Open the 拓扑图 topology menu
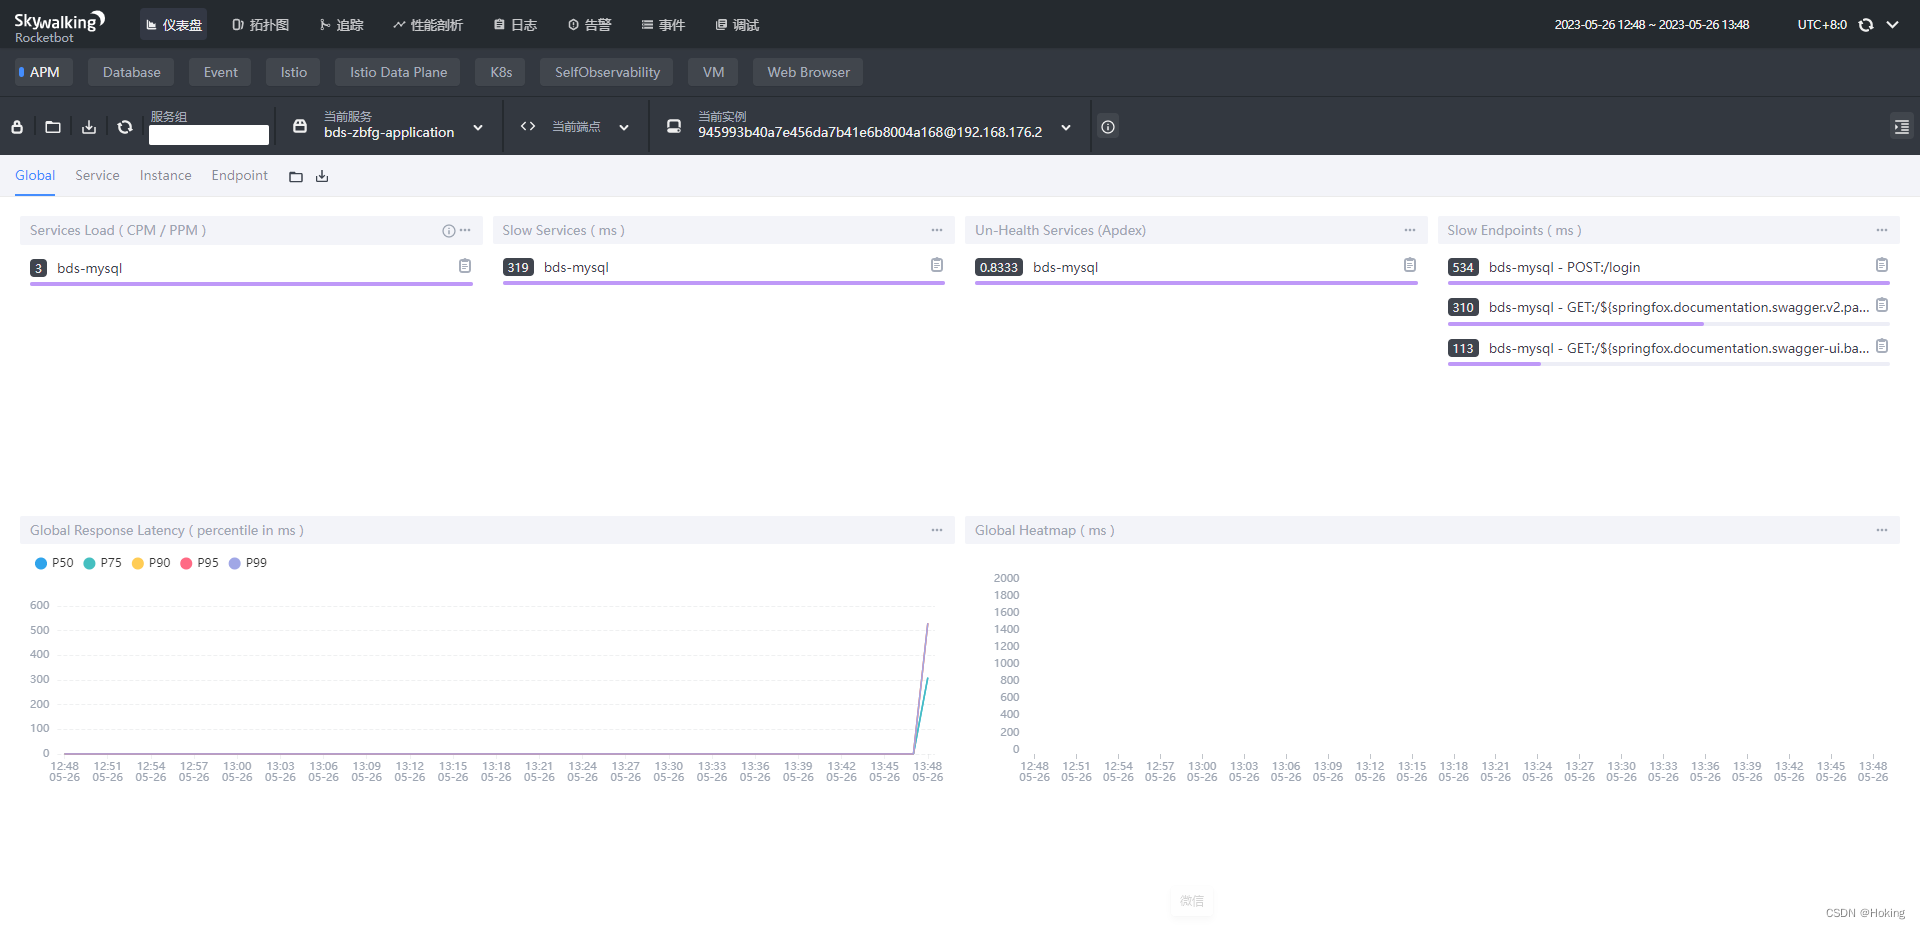This screenshot has height=929, width=1920. (261, 25)
